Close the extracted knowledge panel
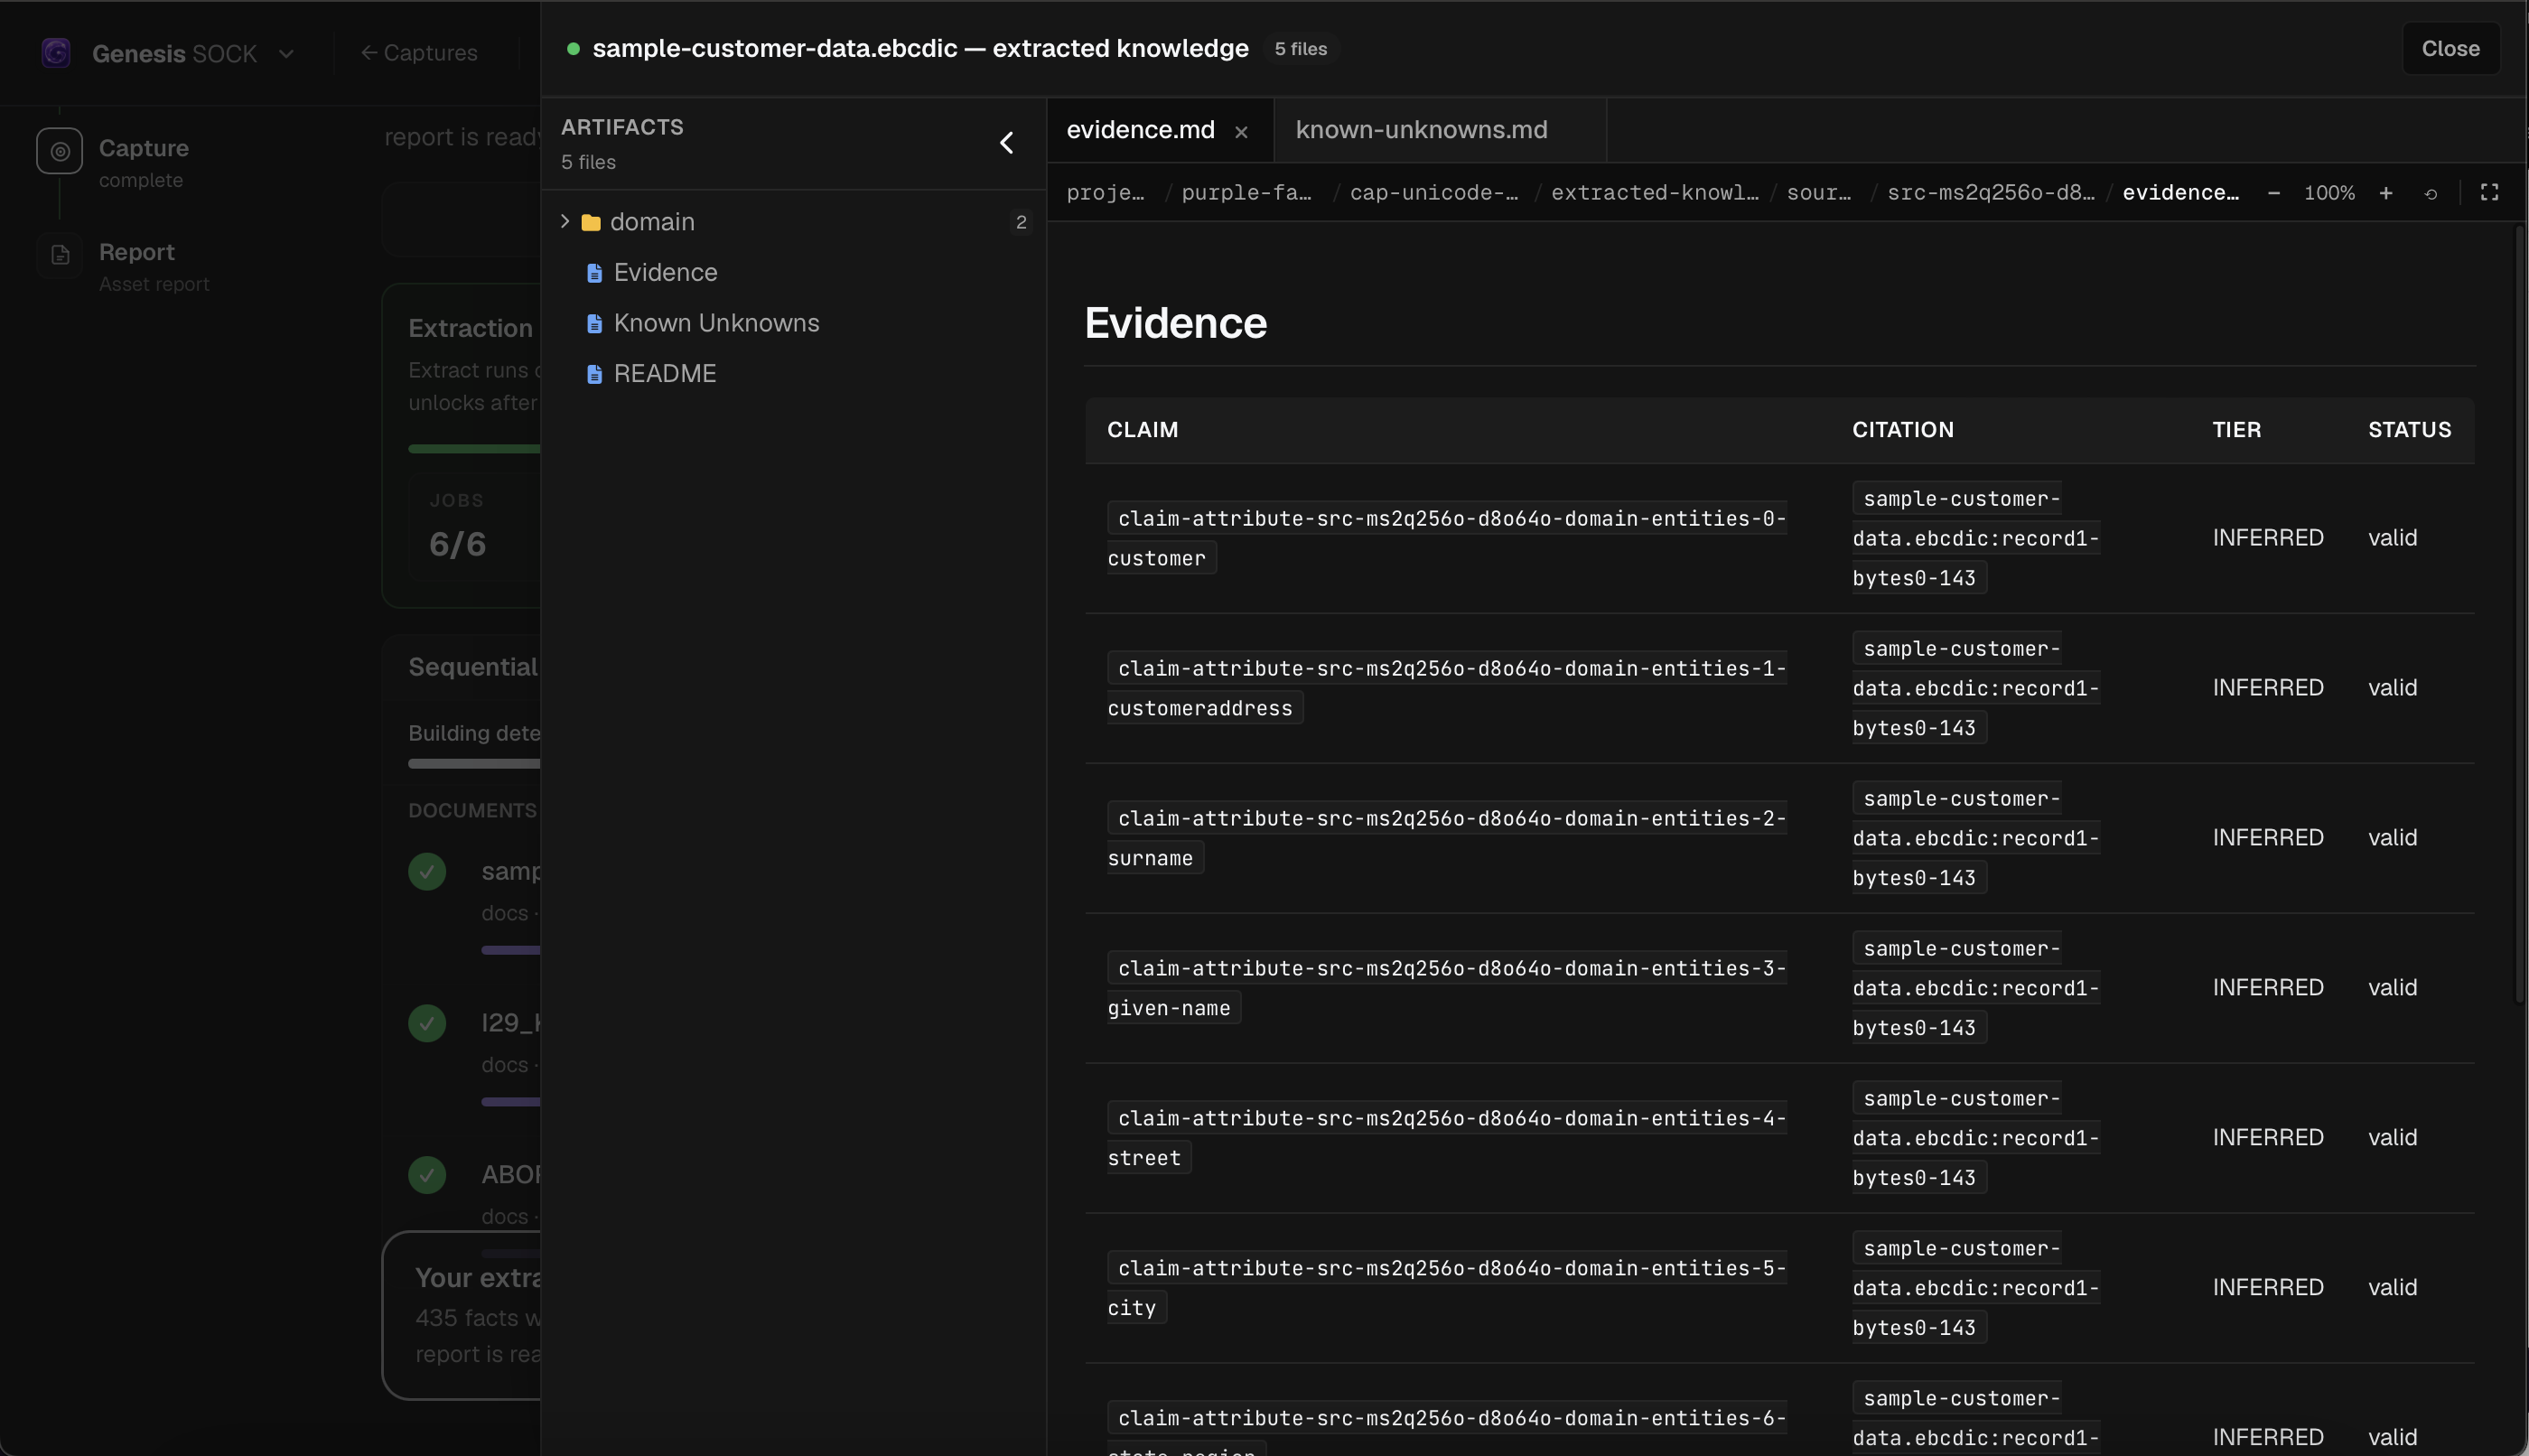Viewport: 2529px width, 1456px height. coord(2450,48)
